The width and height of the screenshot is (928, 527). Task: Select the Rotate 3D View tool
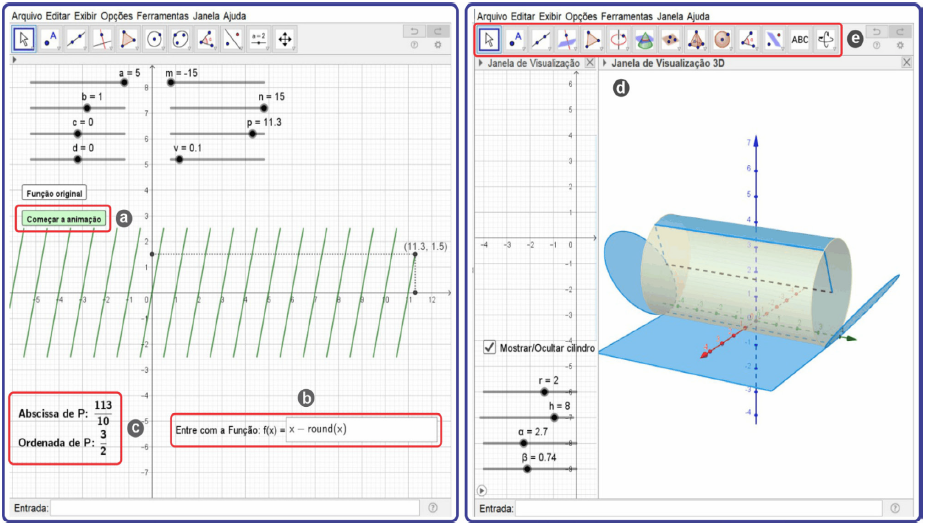click(x=826, y=40)
